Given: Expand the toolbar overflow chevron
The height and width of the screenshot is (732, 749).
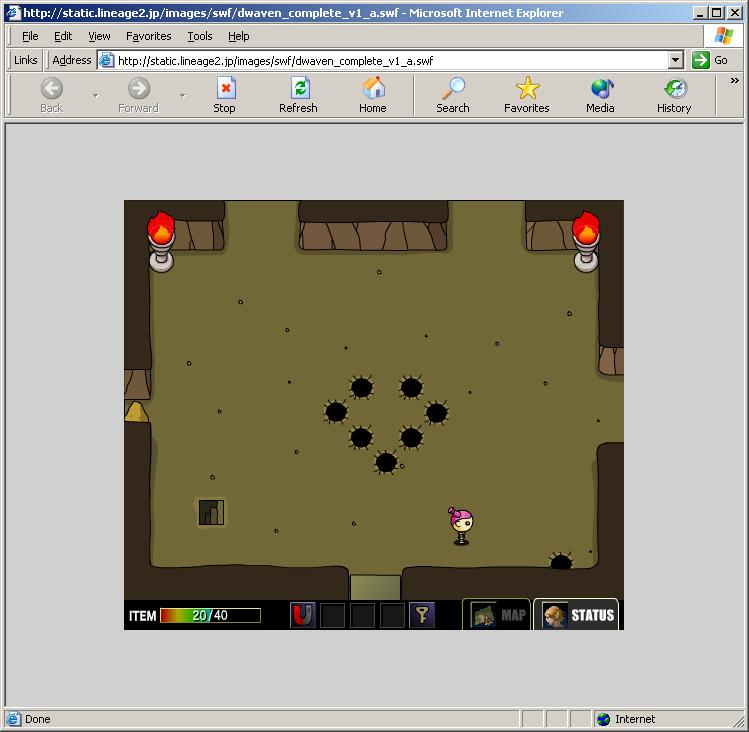Looking at the screenshot, I should click(735, 81).
